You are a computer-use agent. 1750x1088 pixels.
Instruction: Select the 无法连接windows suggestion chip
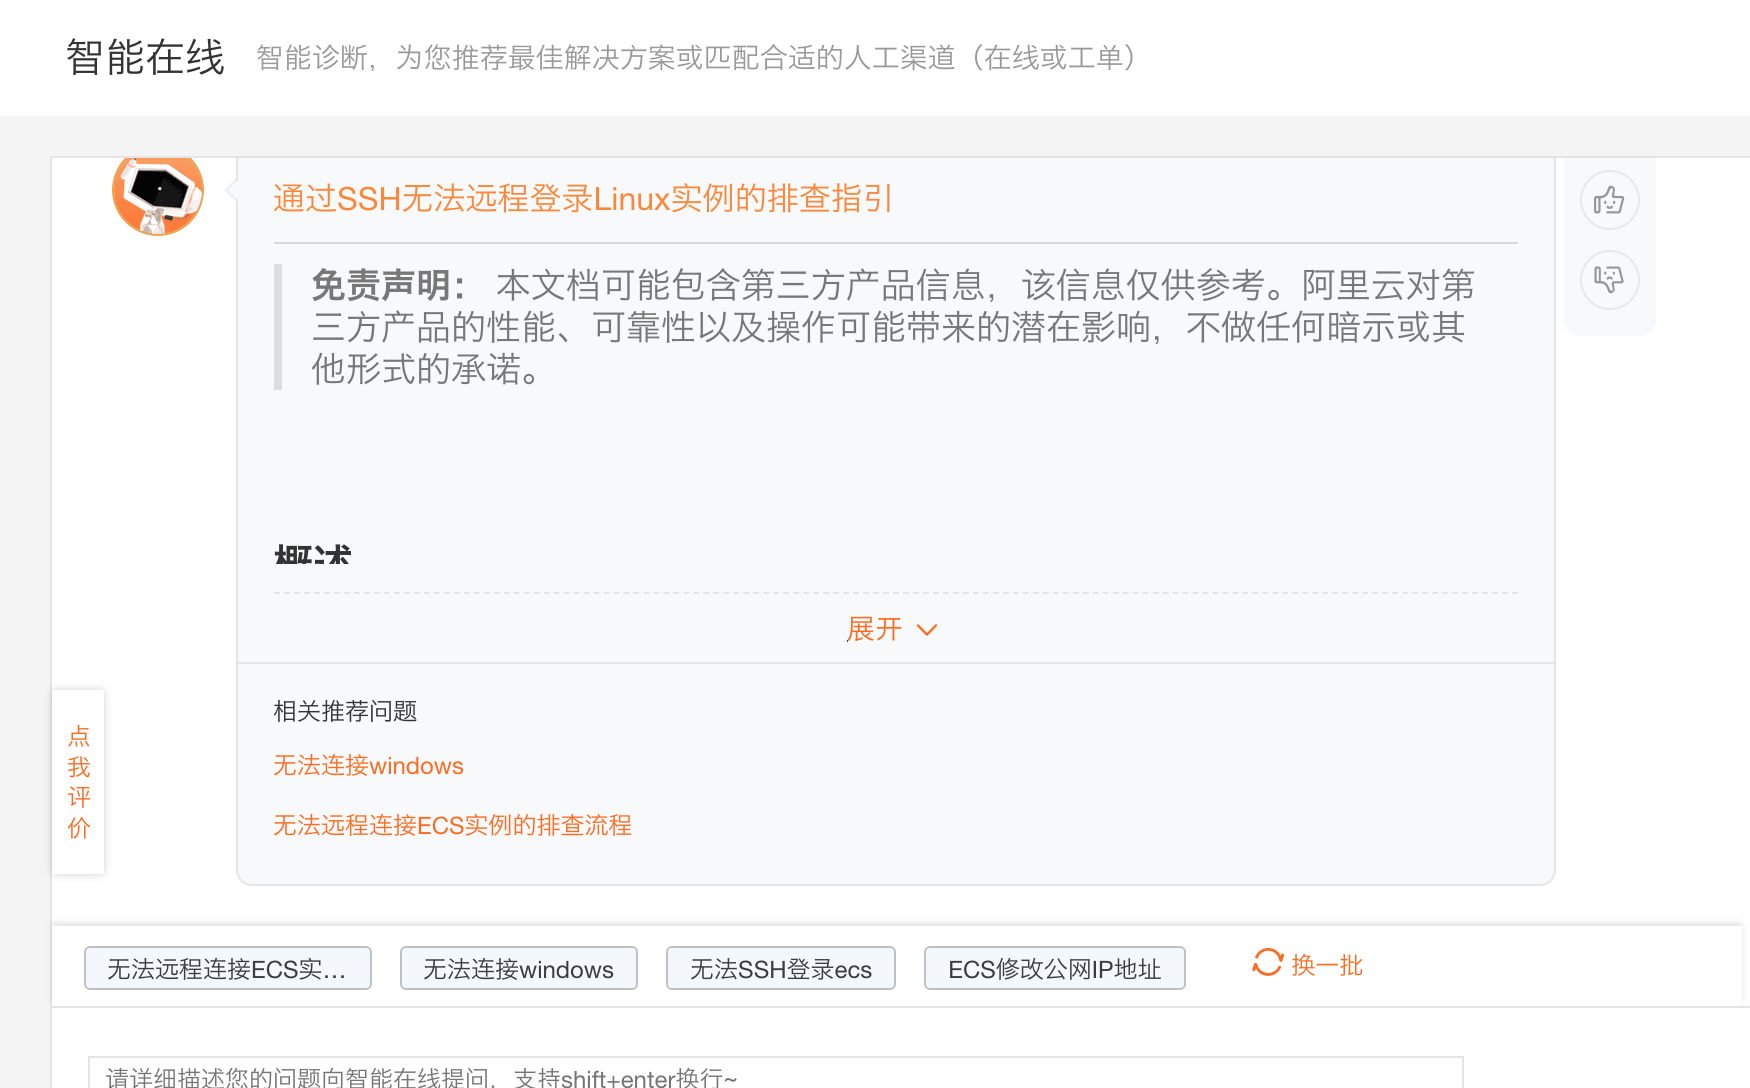point(519,968)
